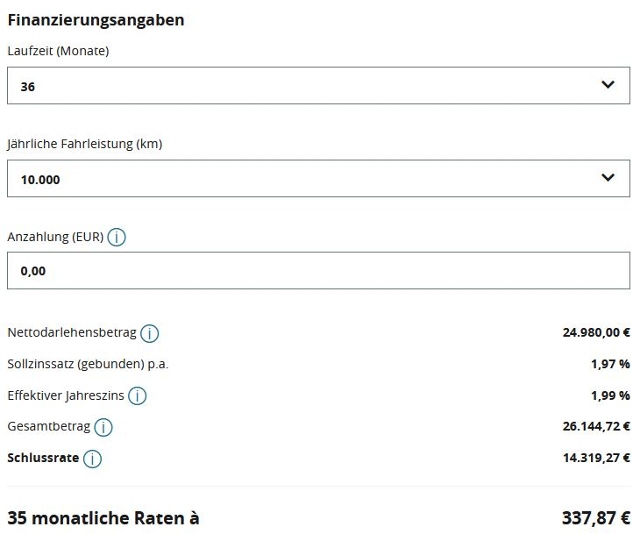This screenshot has height=534, width=640.
Task: Open Gesamtbetrag info tooltip icon
Action: click(103, 427)
